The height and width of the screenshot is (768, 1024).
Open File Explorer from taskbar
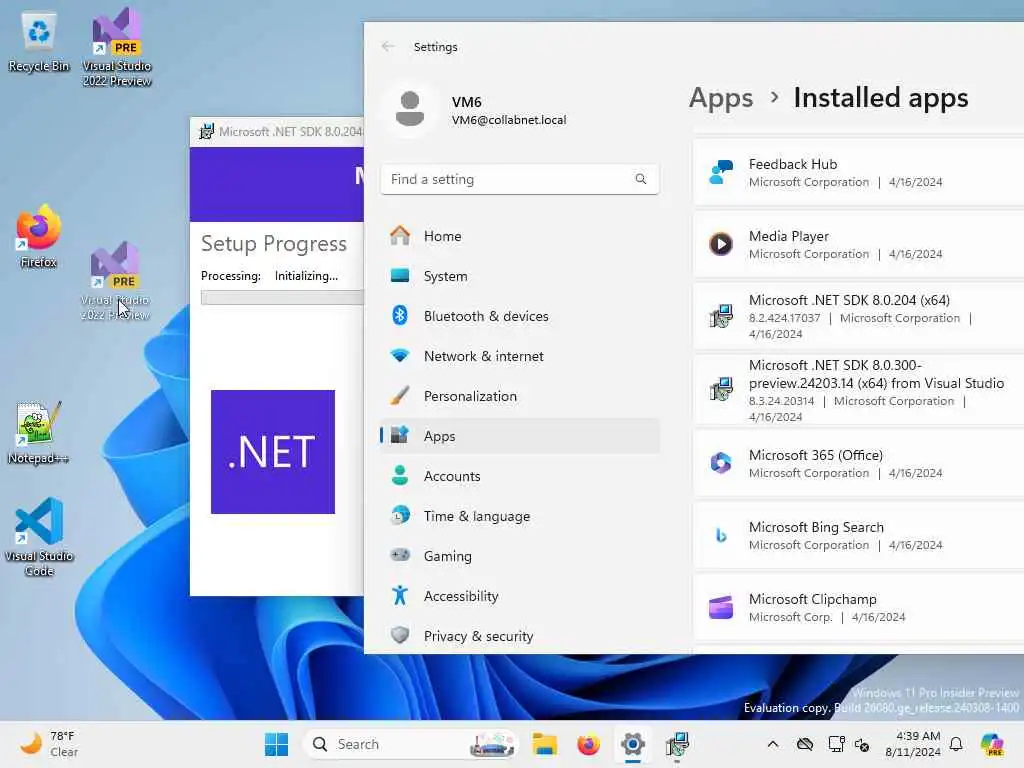coord(544,744)
